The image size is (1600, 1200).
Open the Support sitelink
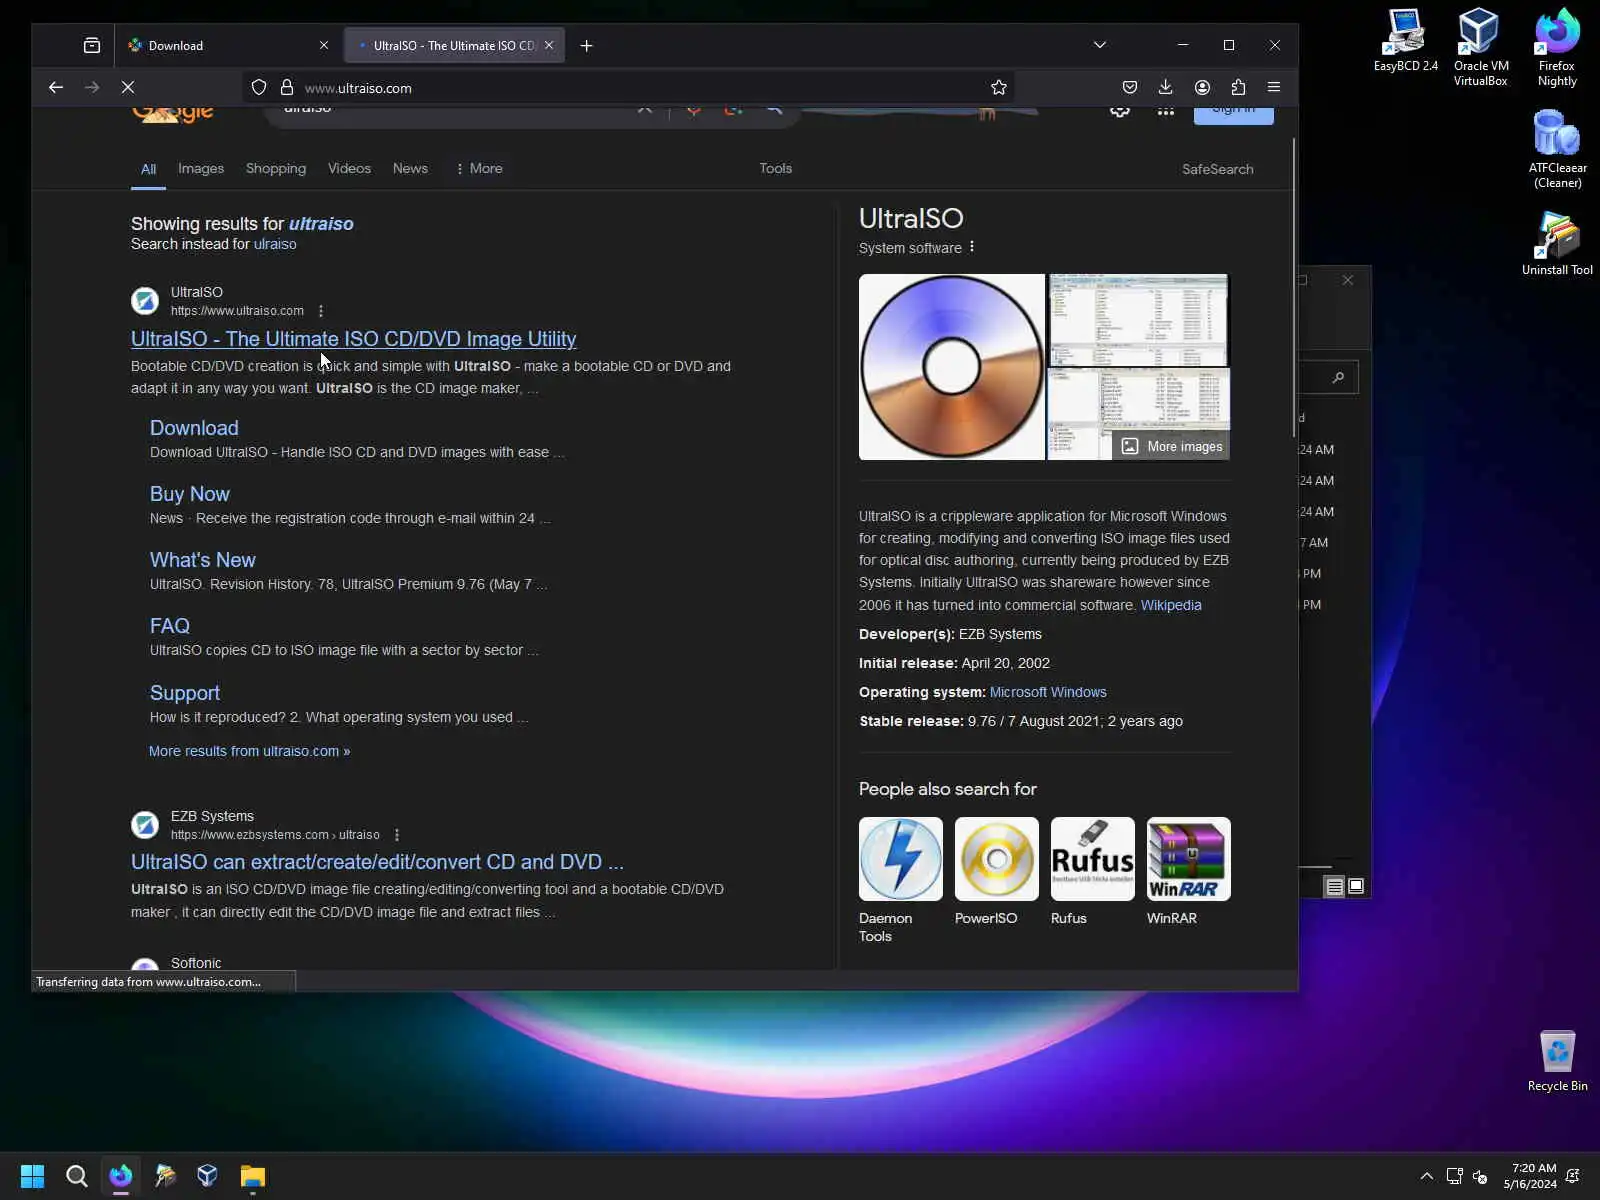(185, 693)
